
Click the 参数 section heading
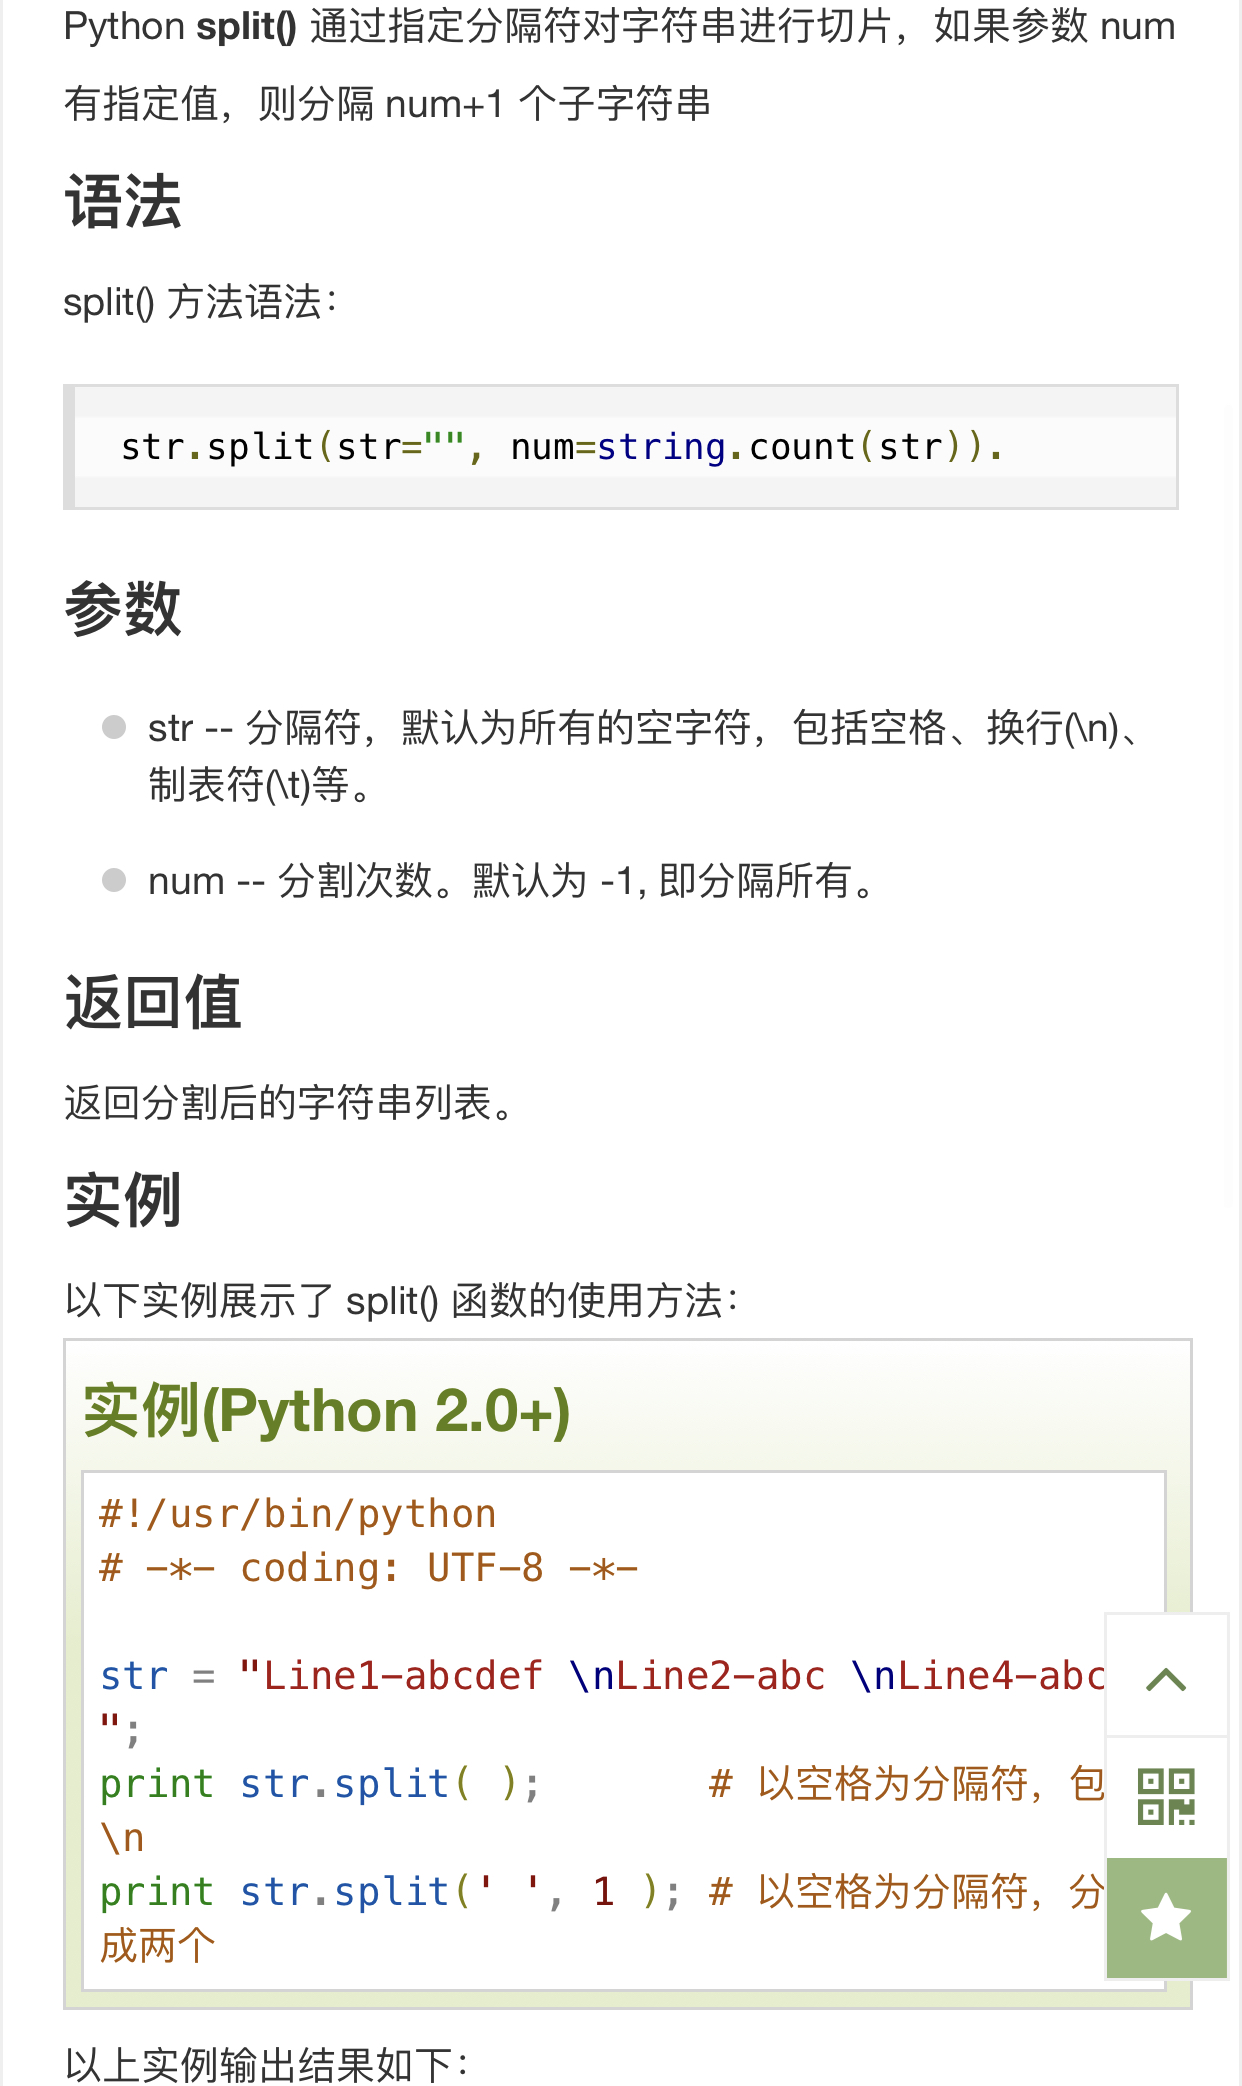click(123, 608)
